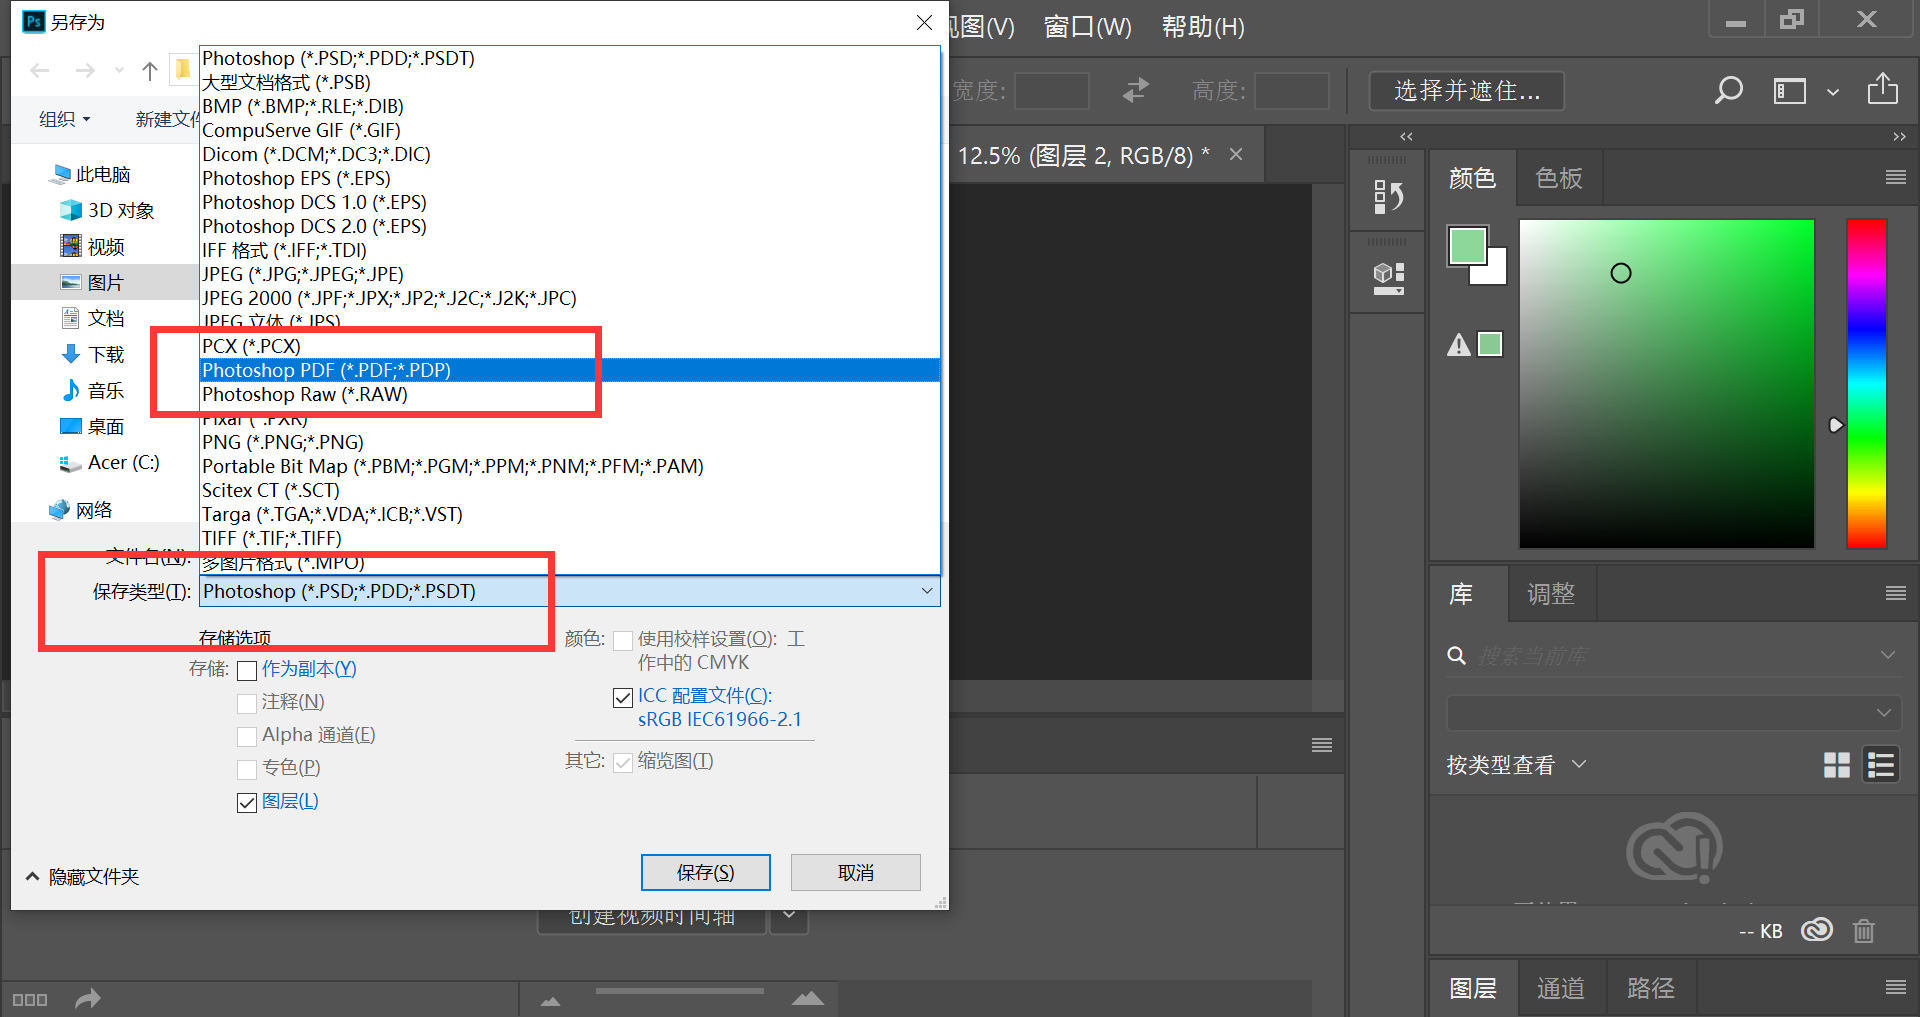The image size is (1920, 1017).
Task: Open the History panel icon in collapsed dock
Action: [x=1388, y=197]
